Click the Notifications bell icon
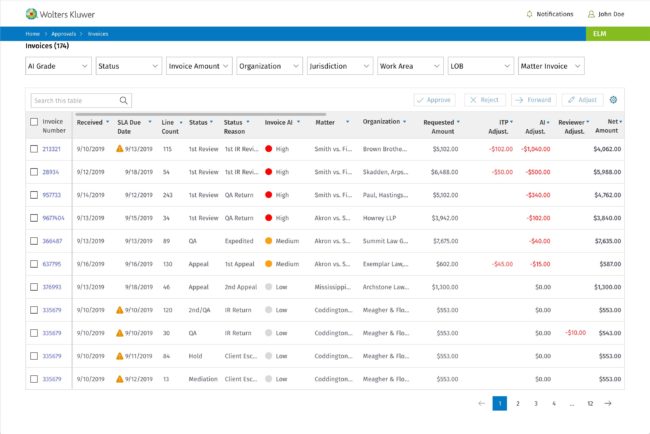 point(530,14)
